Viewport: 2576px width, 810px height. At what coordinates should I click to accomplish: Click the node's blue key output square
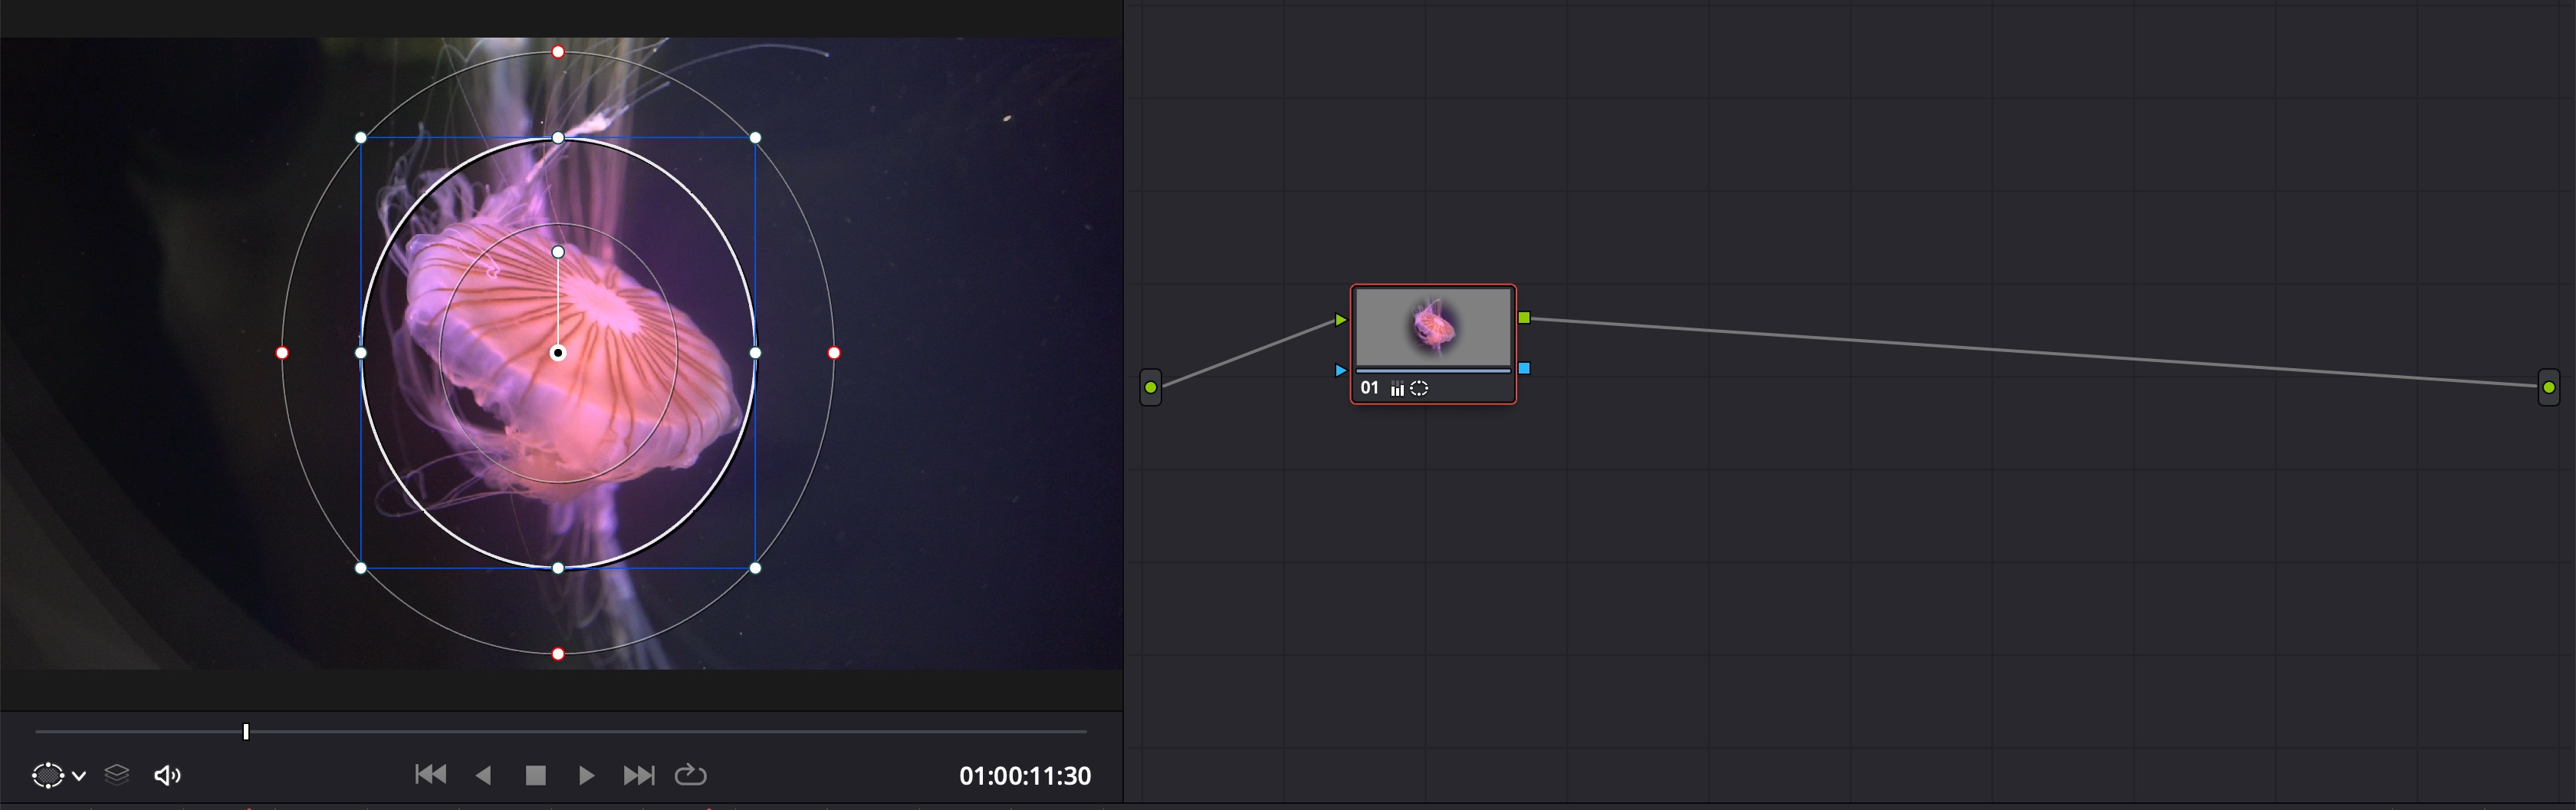pyautogui.click(x=1524, y=369)
